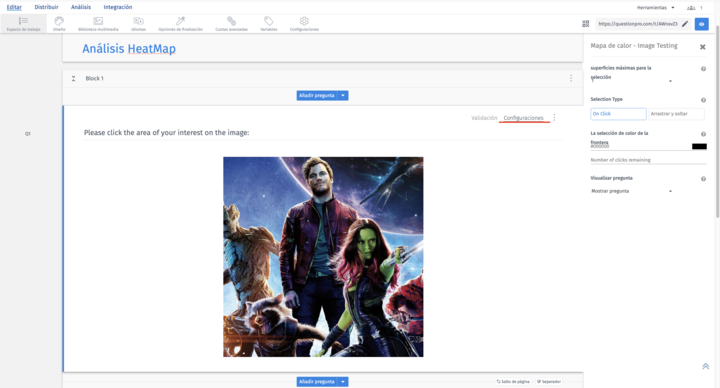This screenshot has height=388, width=720.
Task: Jump to top with double chevron icon
Action: click(x=706, y=366)
